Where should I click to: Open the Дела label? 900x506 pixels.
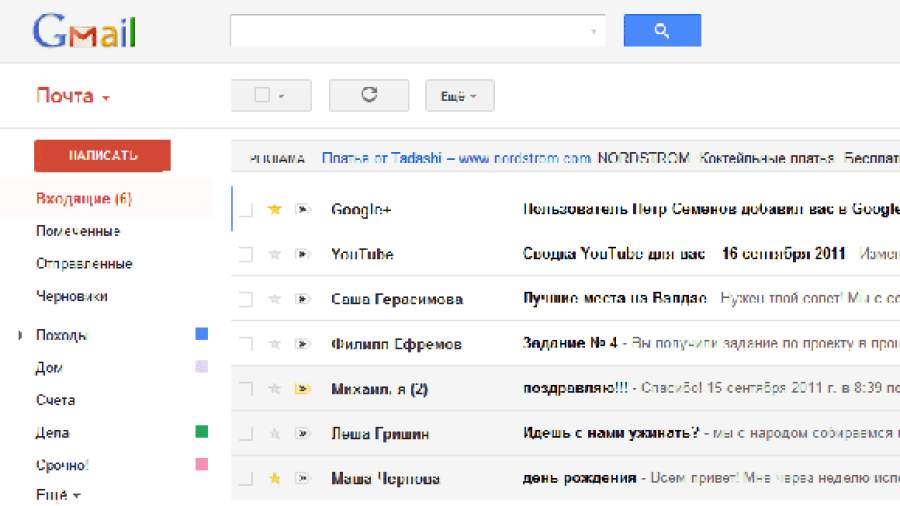click(x=52, y=433)
